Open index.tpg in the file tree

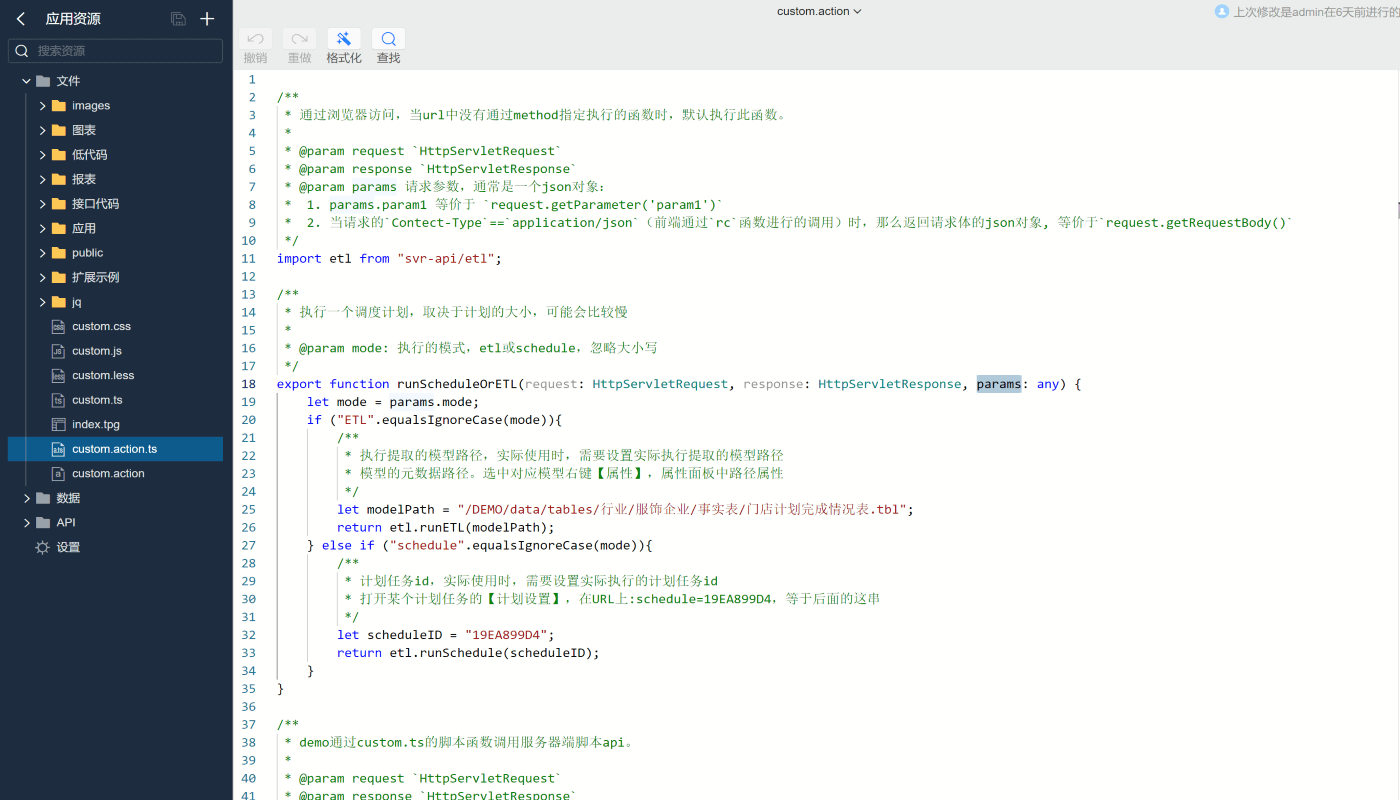tap(95, 425)
